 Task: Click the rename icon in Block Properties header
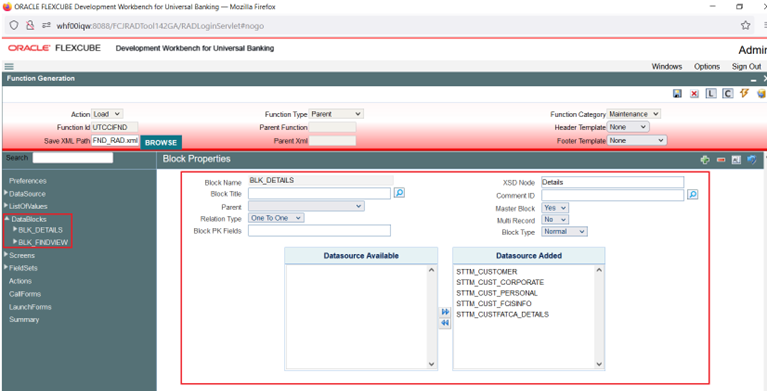click(736, 160)
